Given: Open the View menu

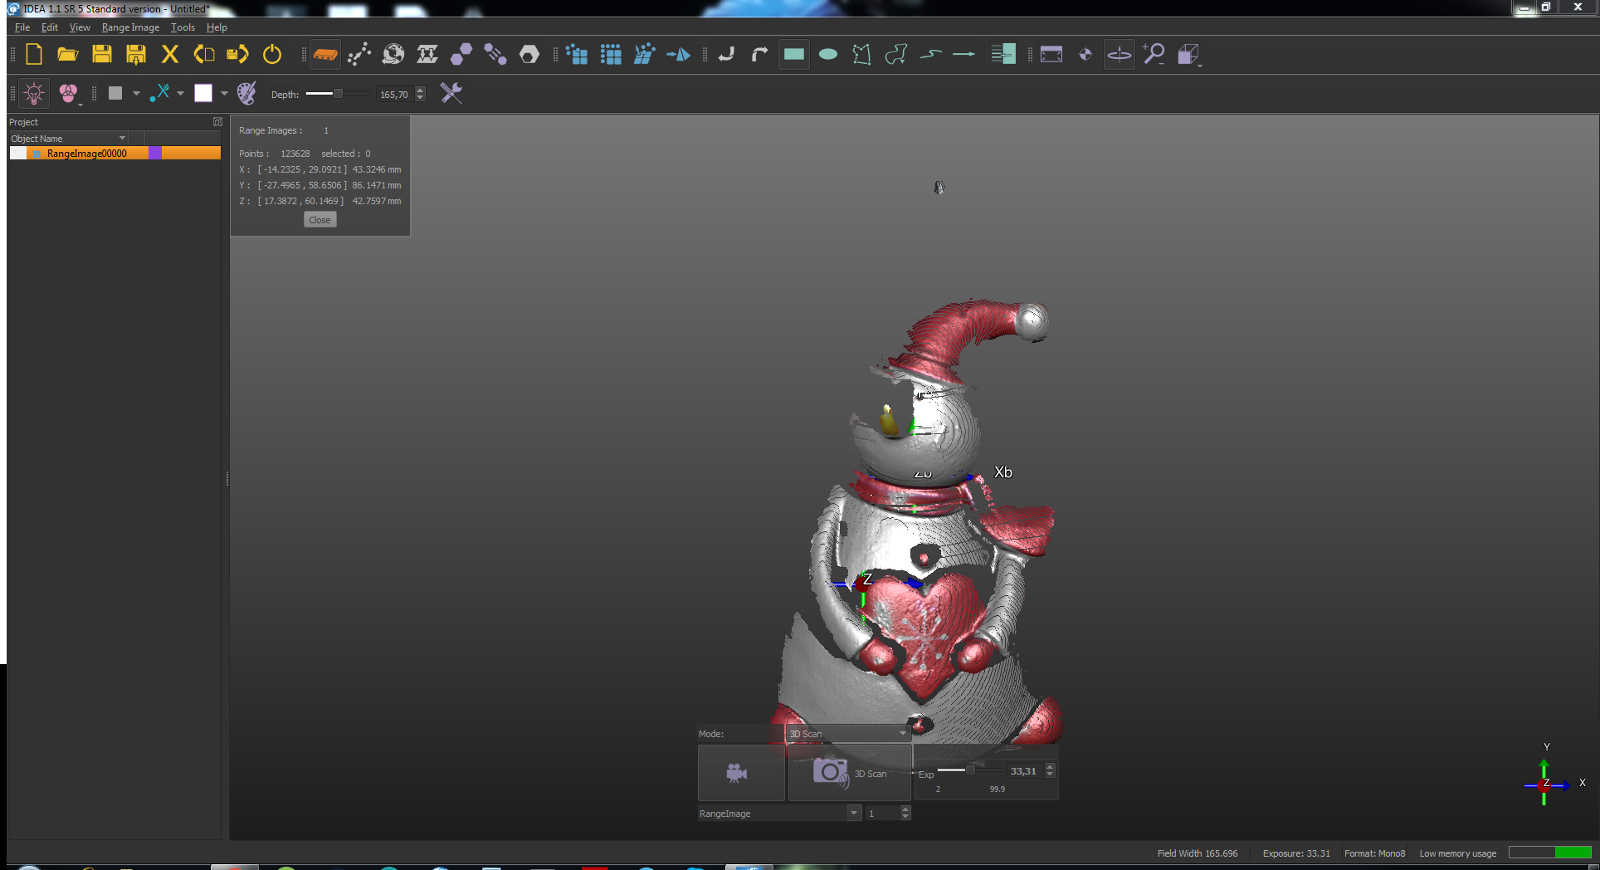Looking at the screenshot, I should 79,27.
